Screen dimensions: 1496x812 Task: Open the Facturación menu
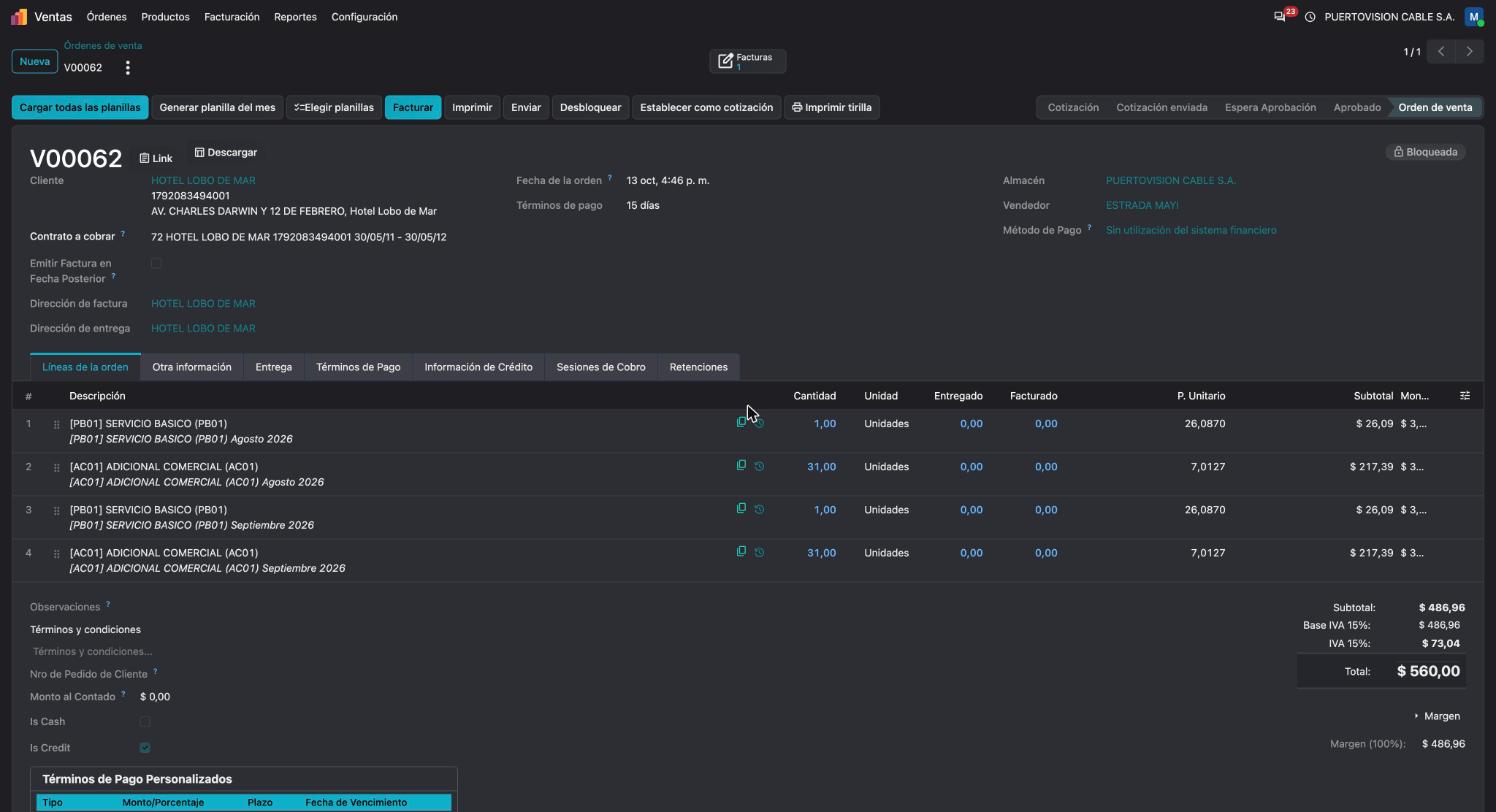[x=231, y=17]
